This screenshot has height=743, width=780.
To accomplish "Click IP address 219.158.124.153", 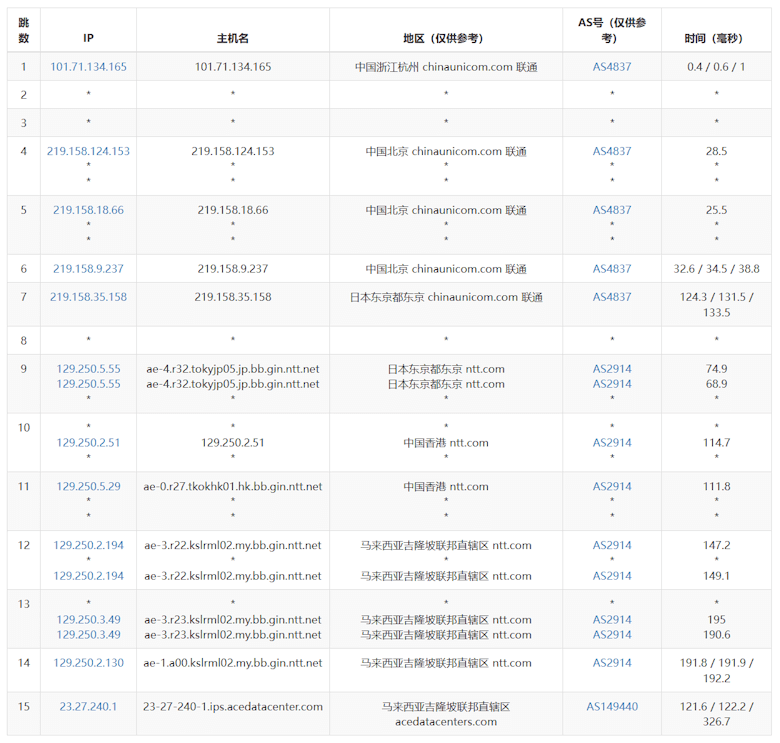I will click(x=88, y=151).
